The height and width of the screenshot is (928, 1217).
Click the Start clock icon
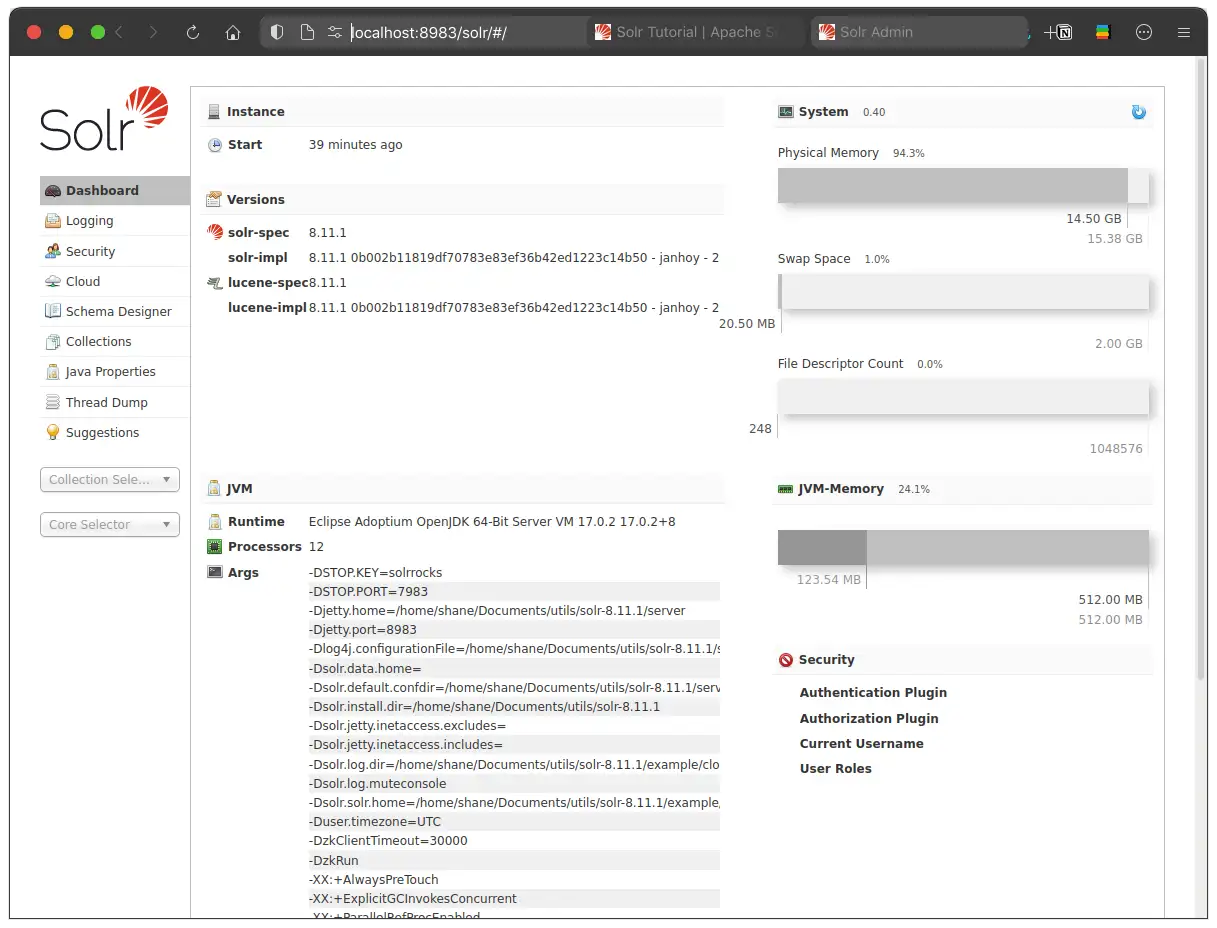coord(215,145)
